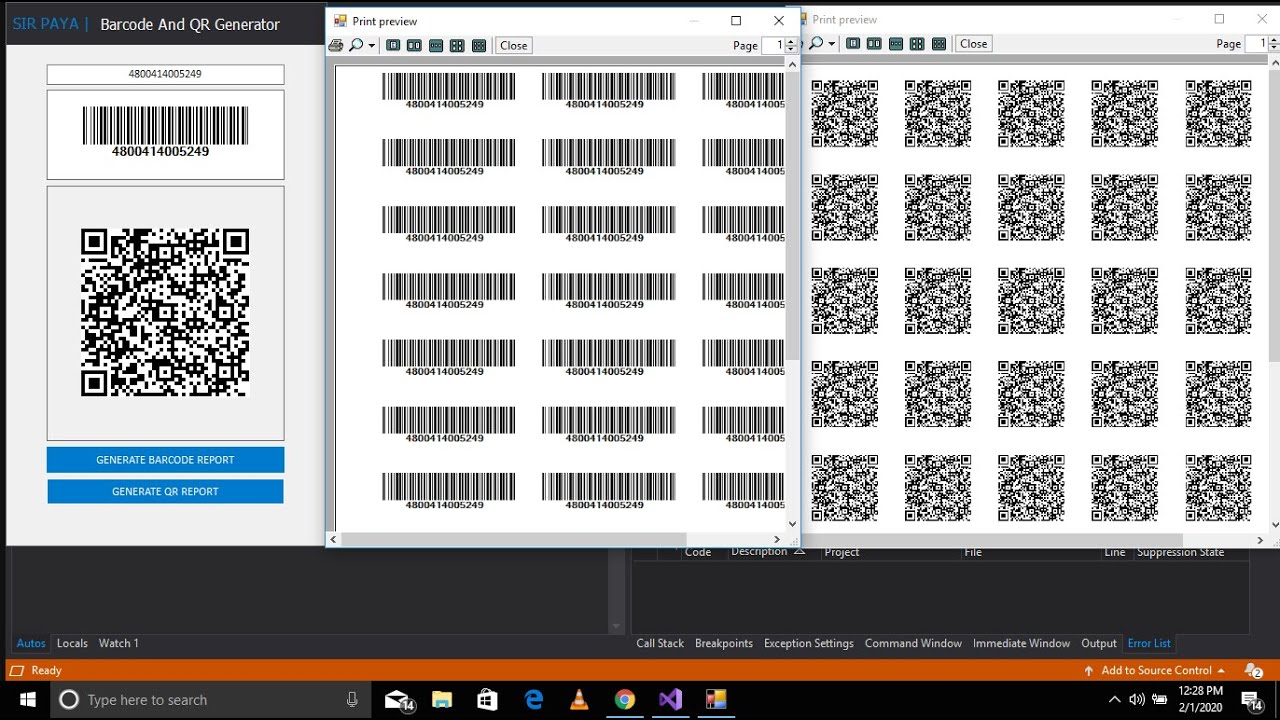This screenshot has width=1280, height=720.
Task: Show one page layout in QR preview
Action: [853, 43]
